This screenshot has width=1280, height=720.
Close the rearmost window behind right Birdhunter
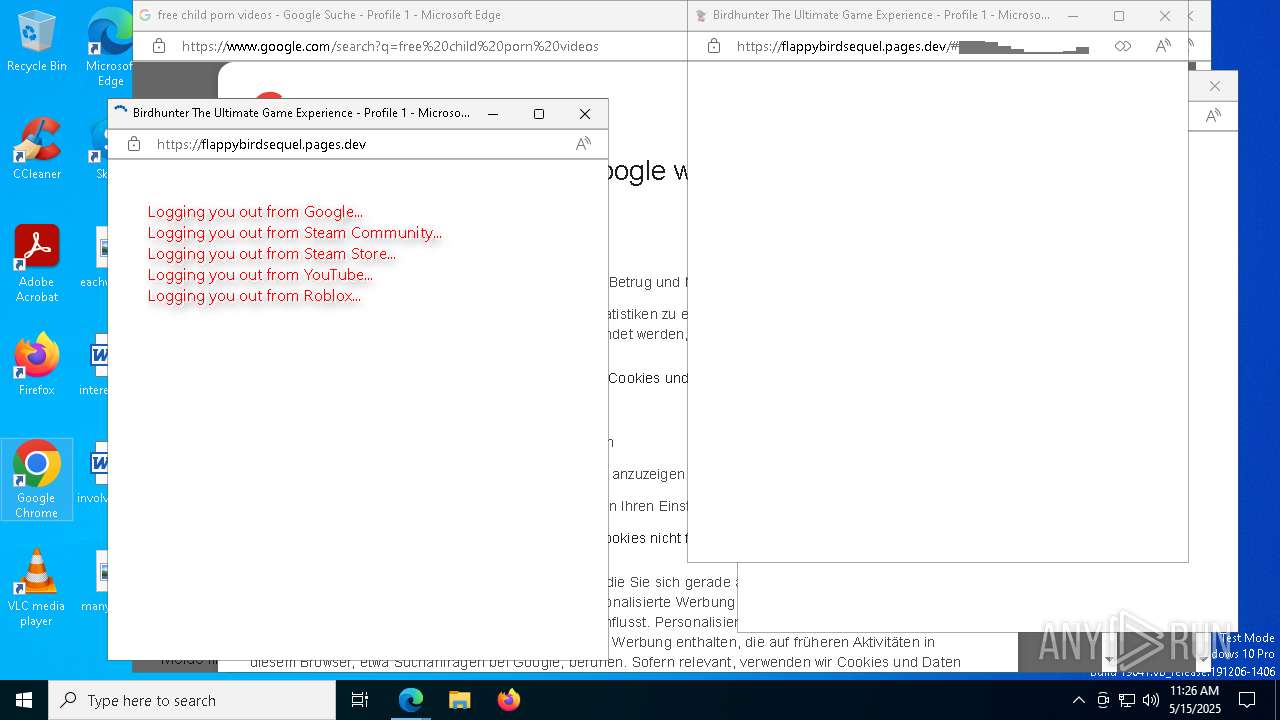point(1215,86)
